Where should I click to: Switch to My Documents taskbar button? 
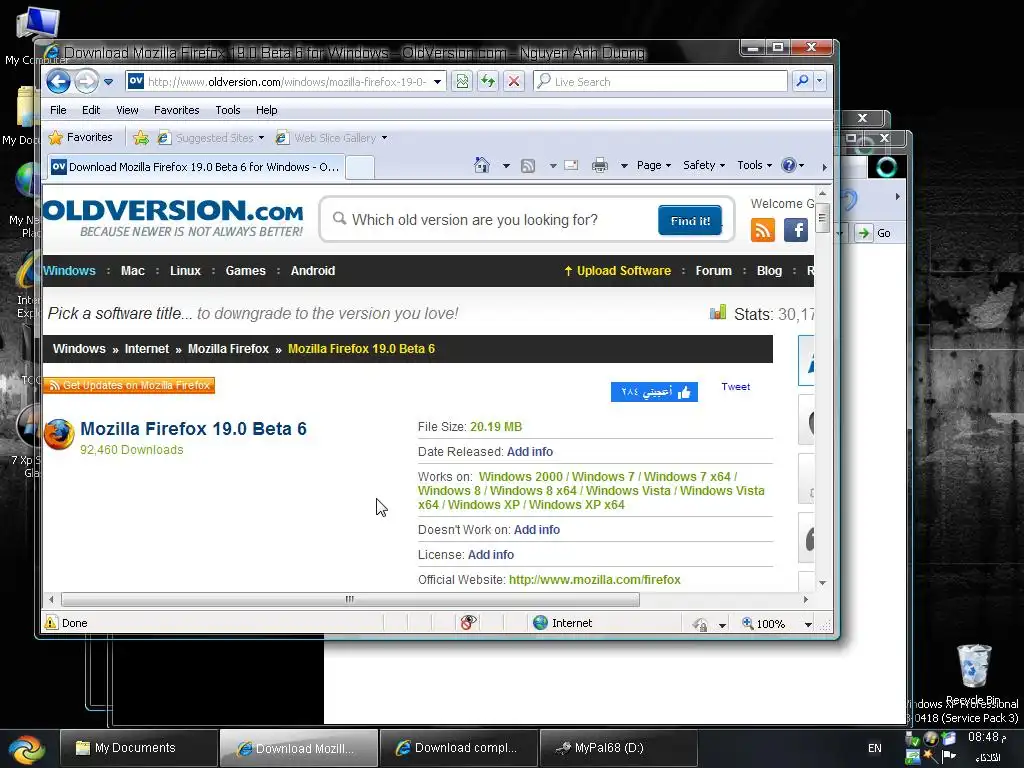pos(138,748)
